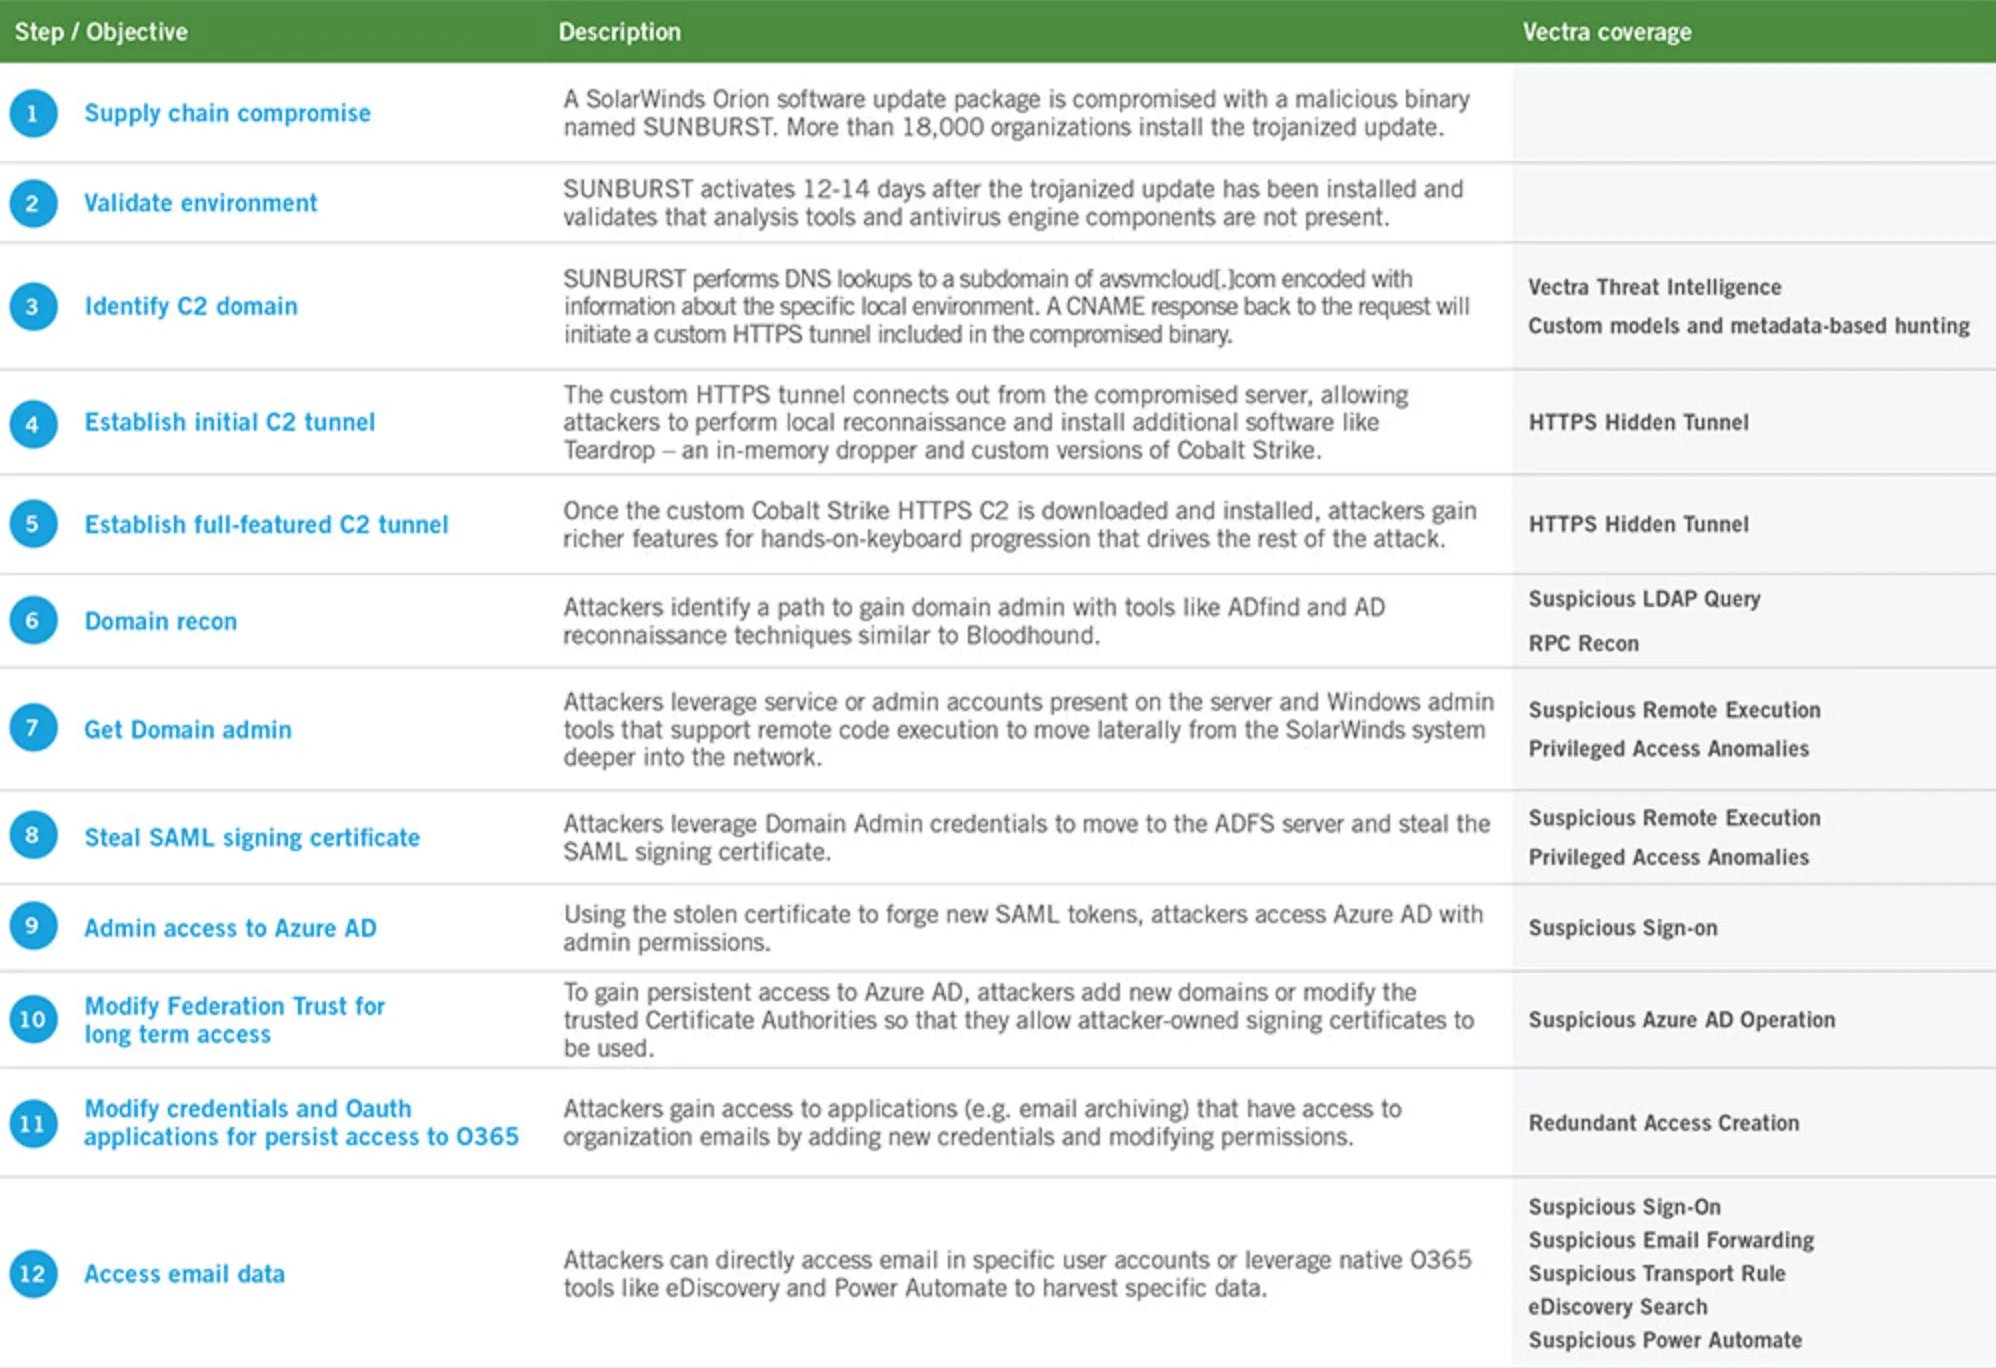Viewport: 1996px width, 1368px height.
Task: Open the 'Validate environment' step title
Action: (200, 203)
